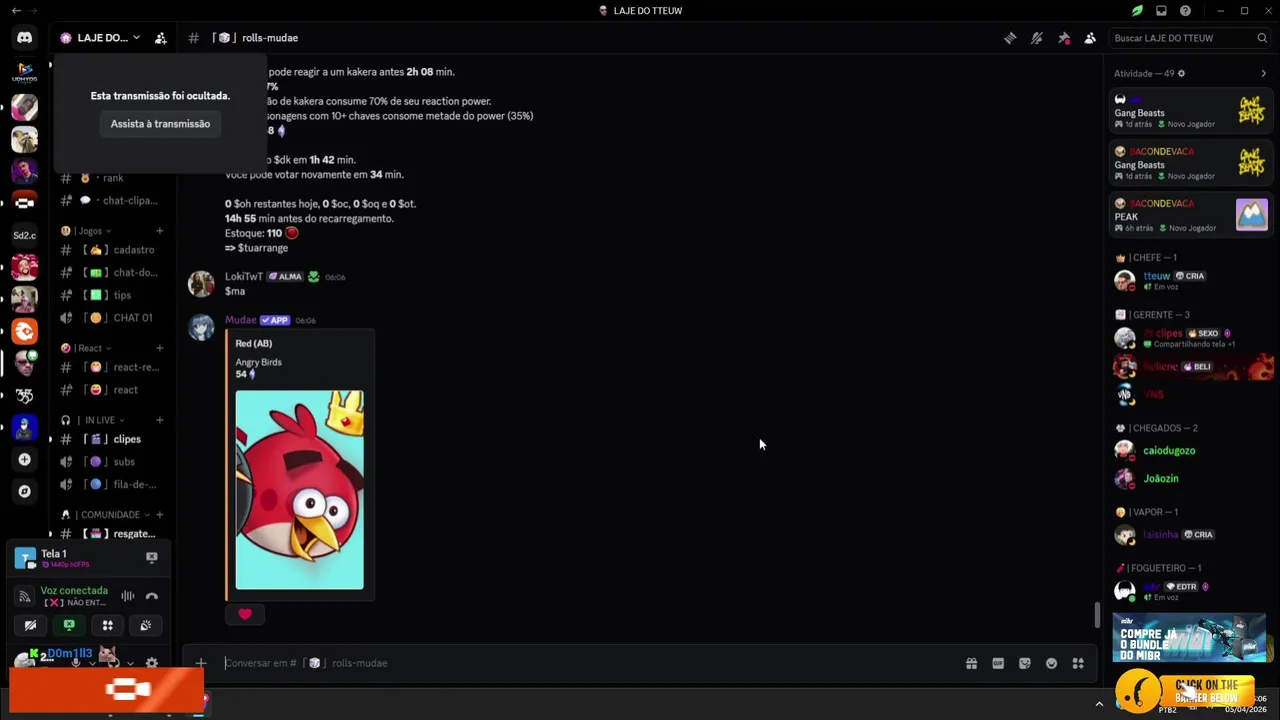
Task: Toggle microphone mute
Action: coord(75,663)
